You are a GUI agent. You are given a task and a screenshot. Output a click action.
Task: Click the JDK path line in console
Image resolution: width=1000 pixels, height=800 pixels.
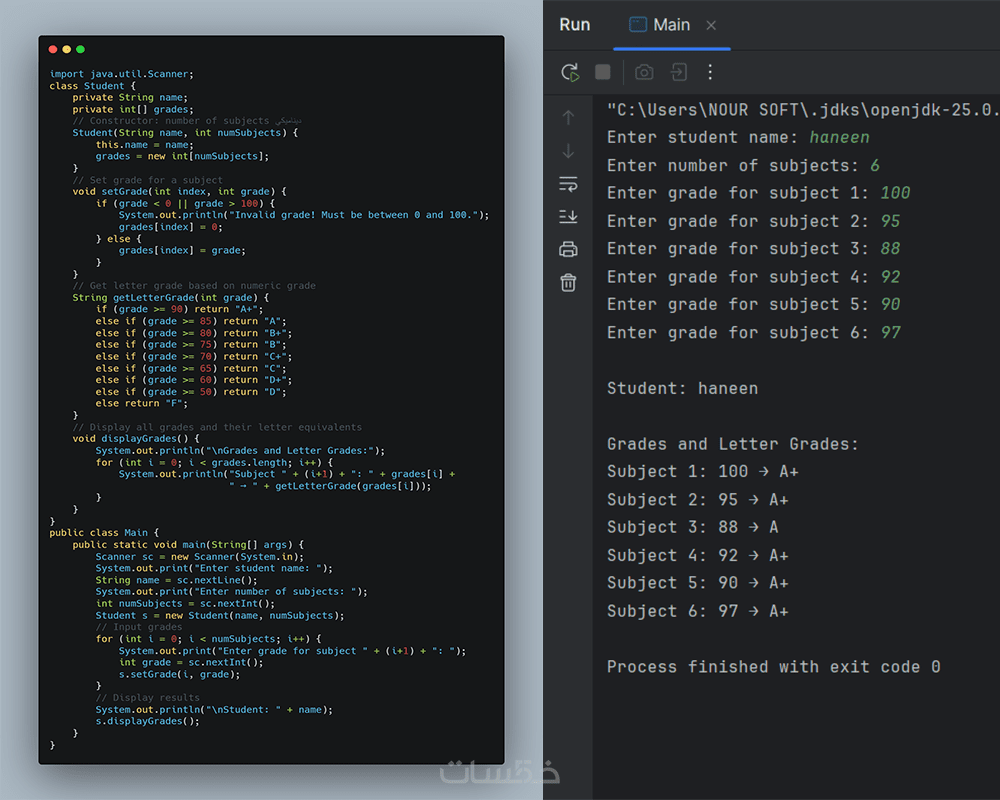(800, 109)
